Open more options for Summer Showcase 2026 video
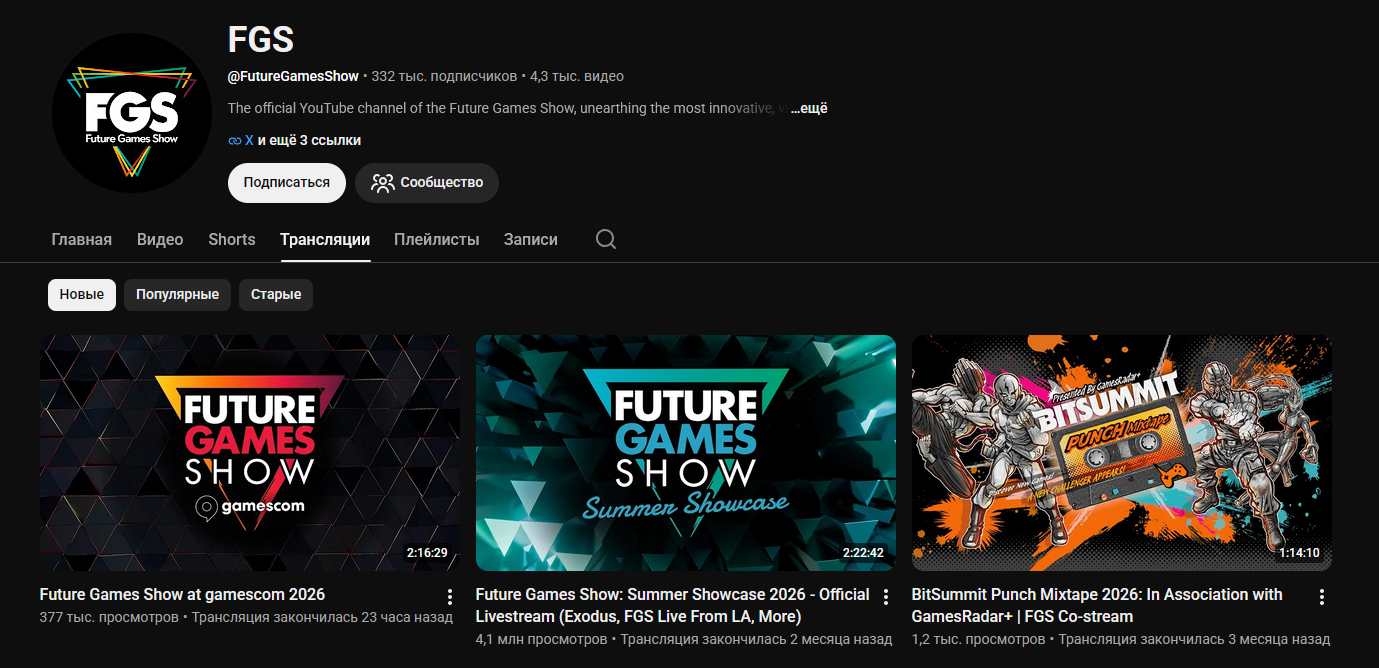The image size is (1379, 668). click(x=886, y=597)
